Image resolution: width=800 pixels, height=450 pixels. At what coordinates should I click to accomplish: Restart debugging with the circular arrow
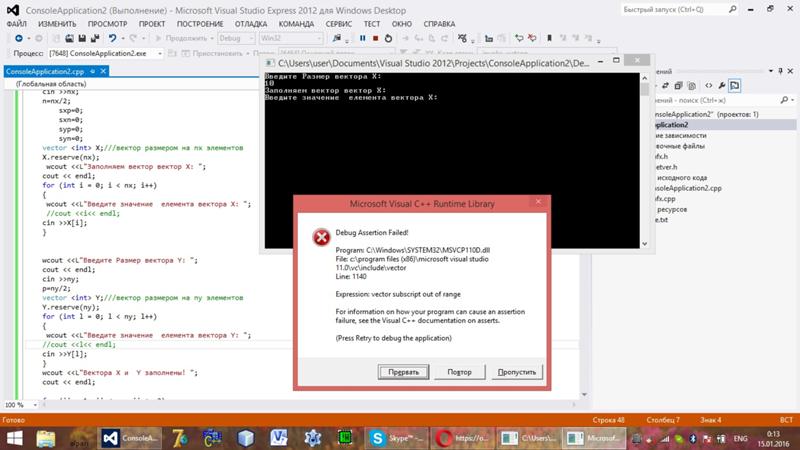(x=388, y=38)
